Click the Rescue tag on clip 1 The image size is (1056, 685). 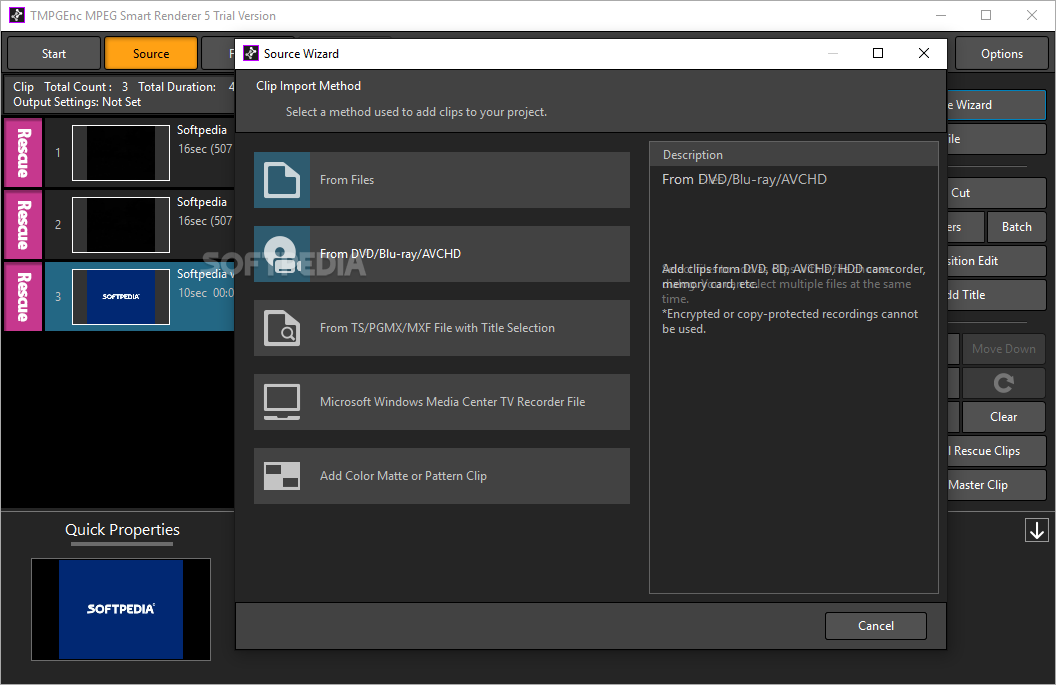click(24, 153)
